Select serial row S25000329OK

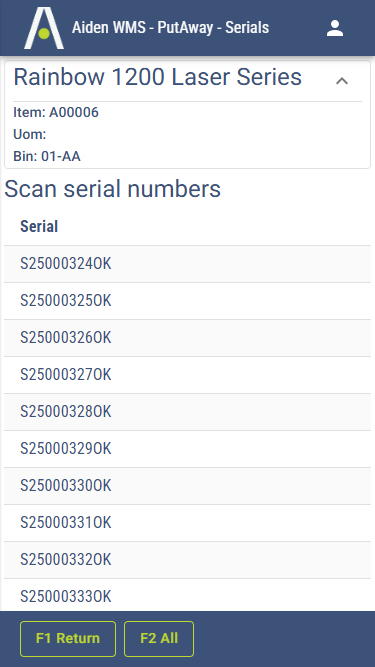pos(188,449)
